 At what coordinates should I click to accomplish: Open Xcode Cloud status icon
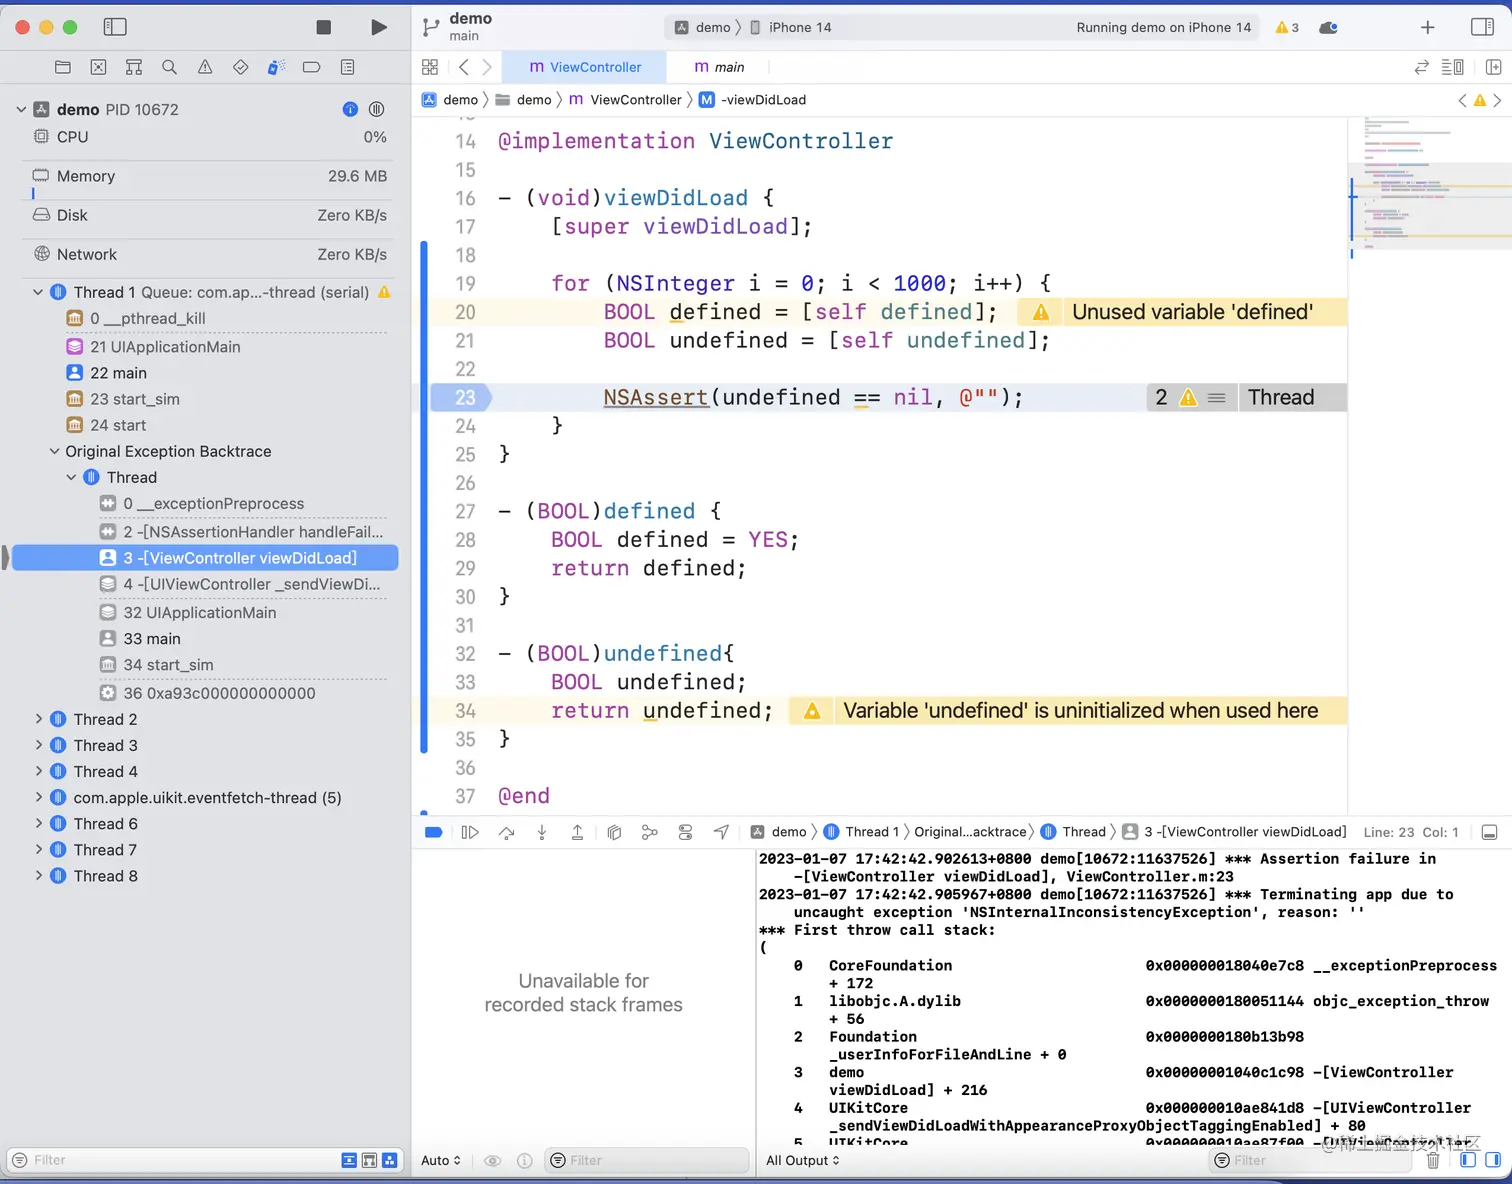pos(1328,27)
